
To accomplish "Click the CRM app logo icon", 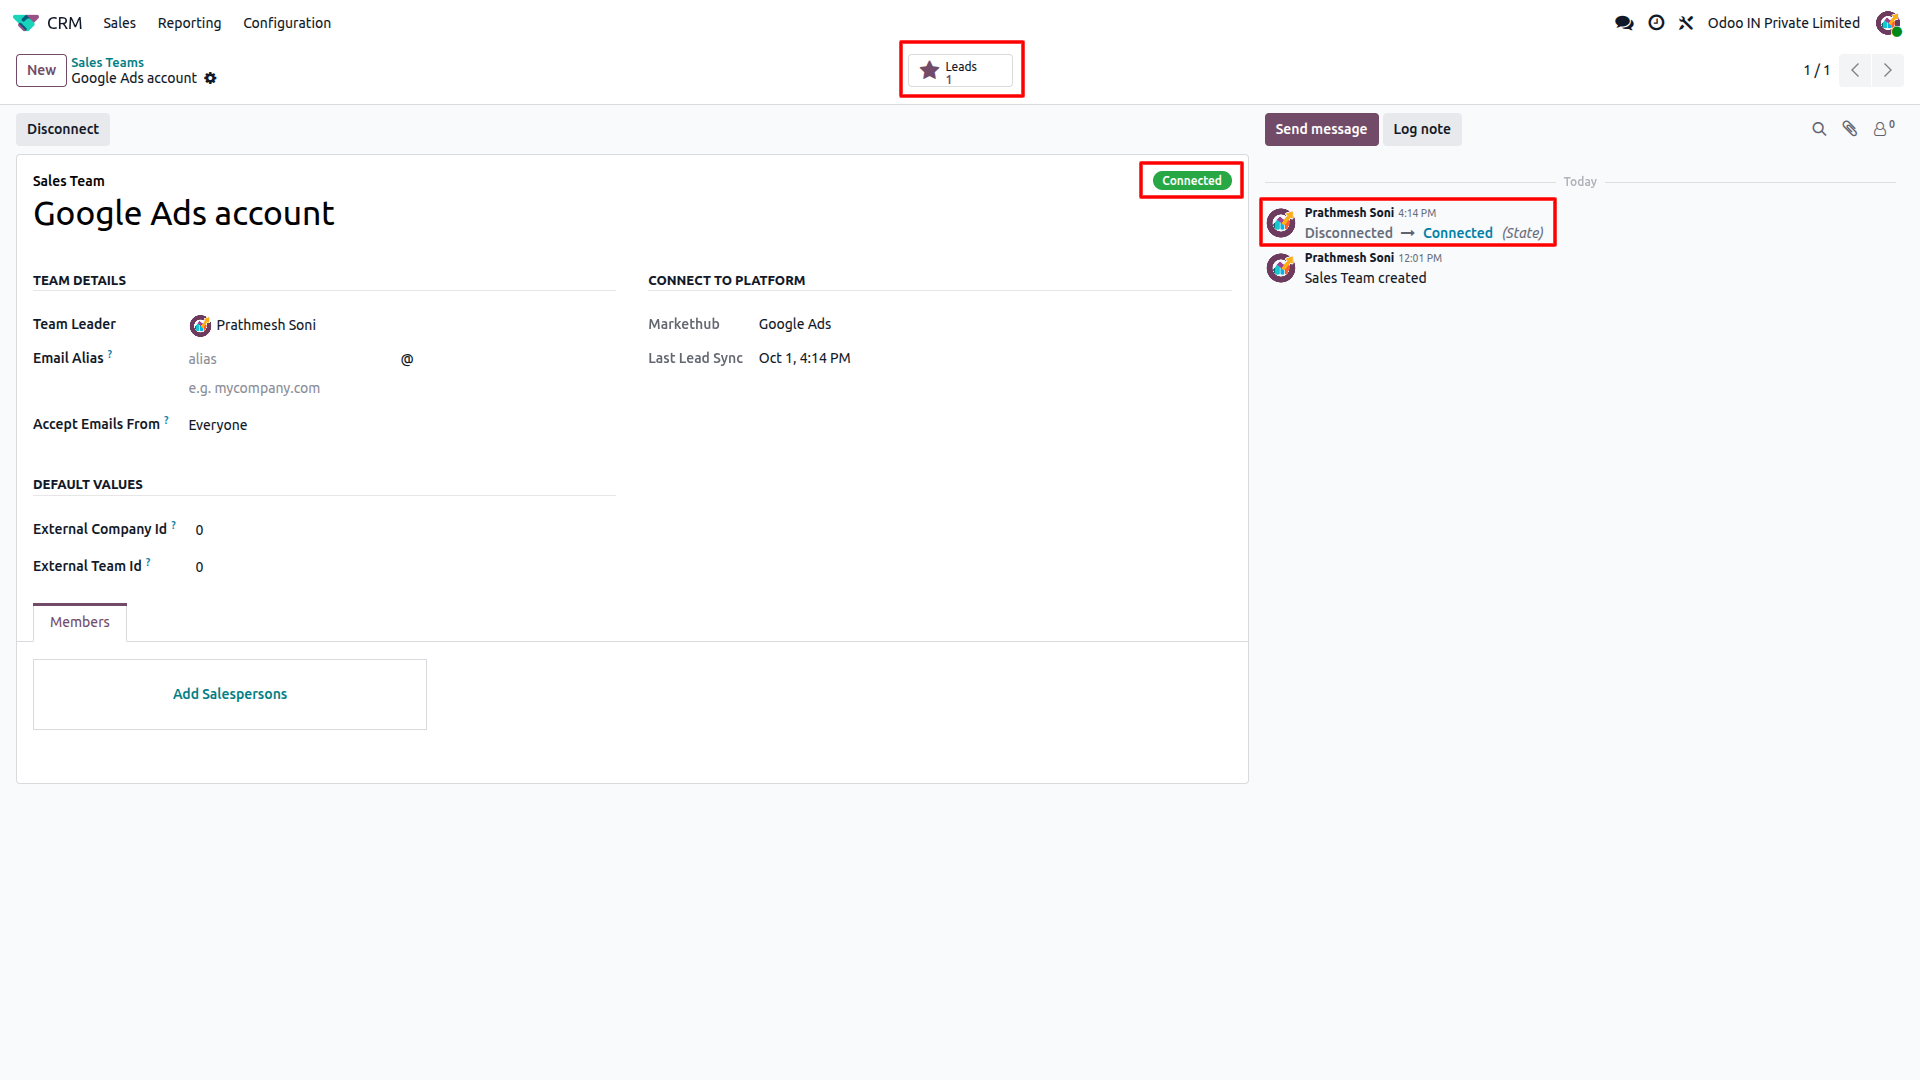I will (x=26, y=22).
